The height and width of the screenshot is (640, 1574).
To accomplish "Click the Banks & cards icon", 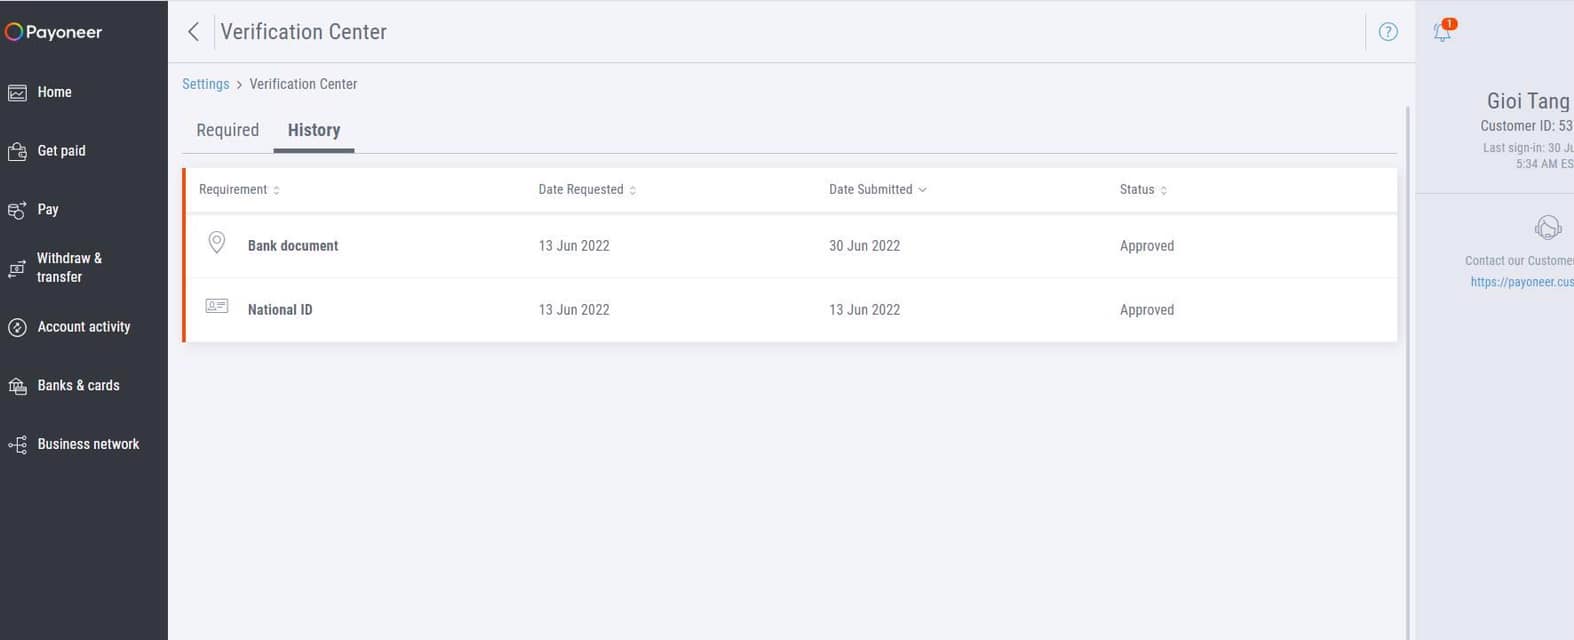I will [18, 386].
